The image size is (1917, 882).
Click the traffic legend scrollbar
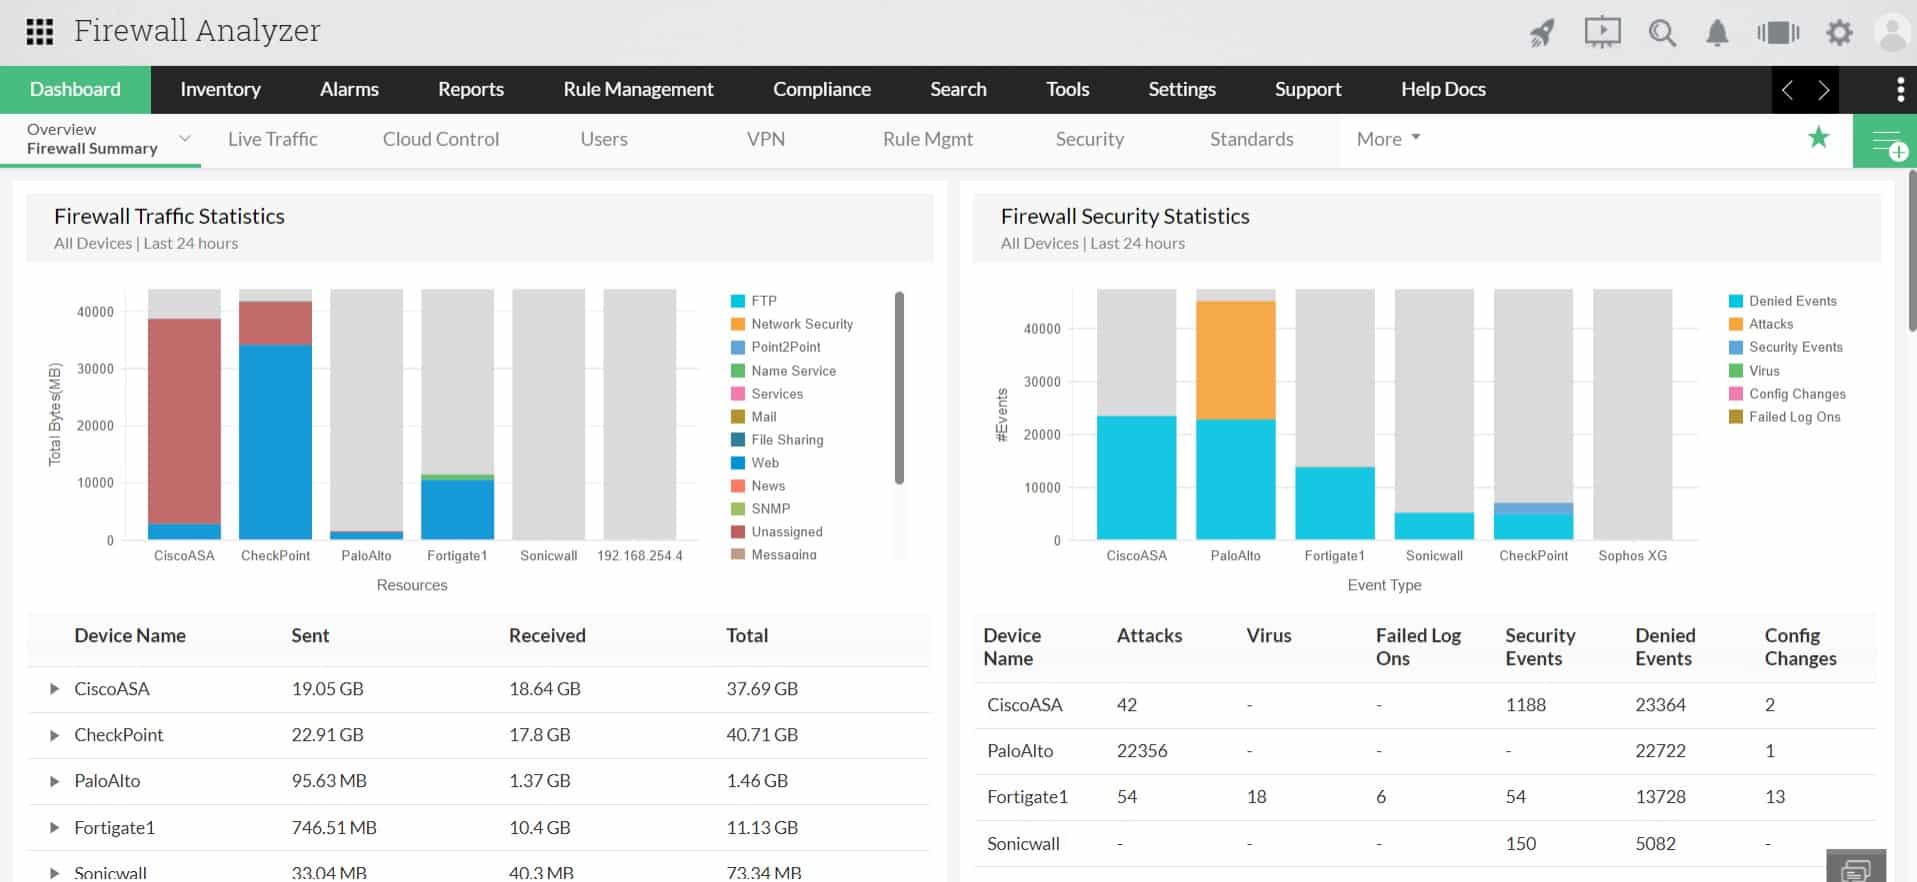click(899, 388)
